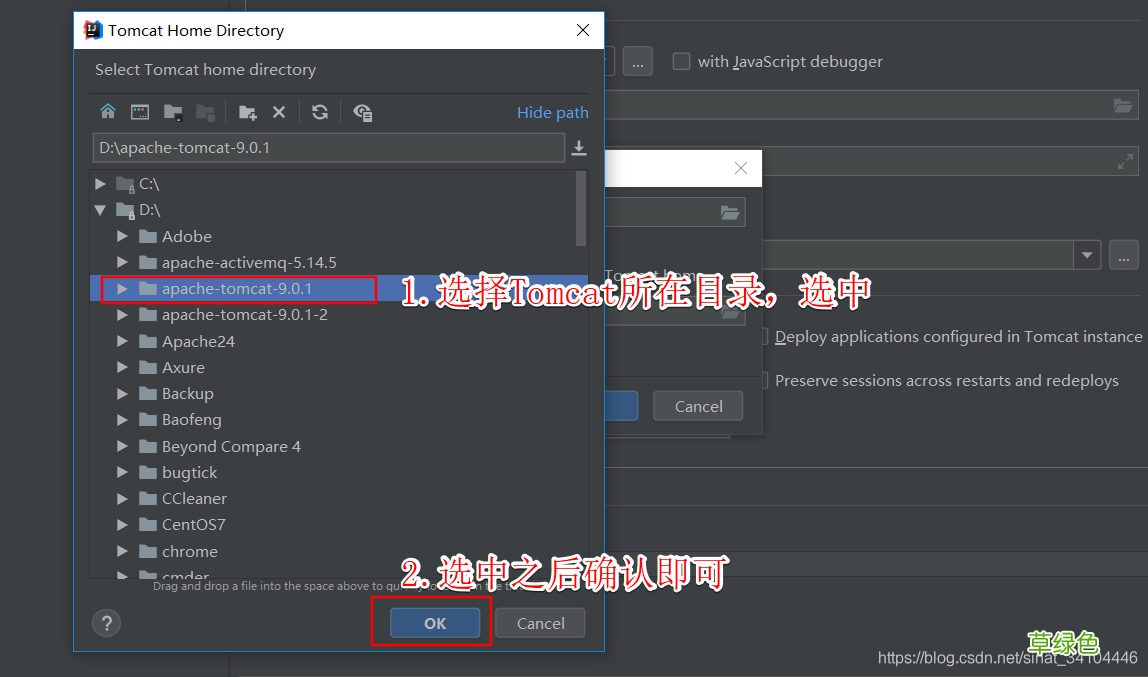Click the 'Hide path' link

click(x=553, y=112)
